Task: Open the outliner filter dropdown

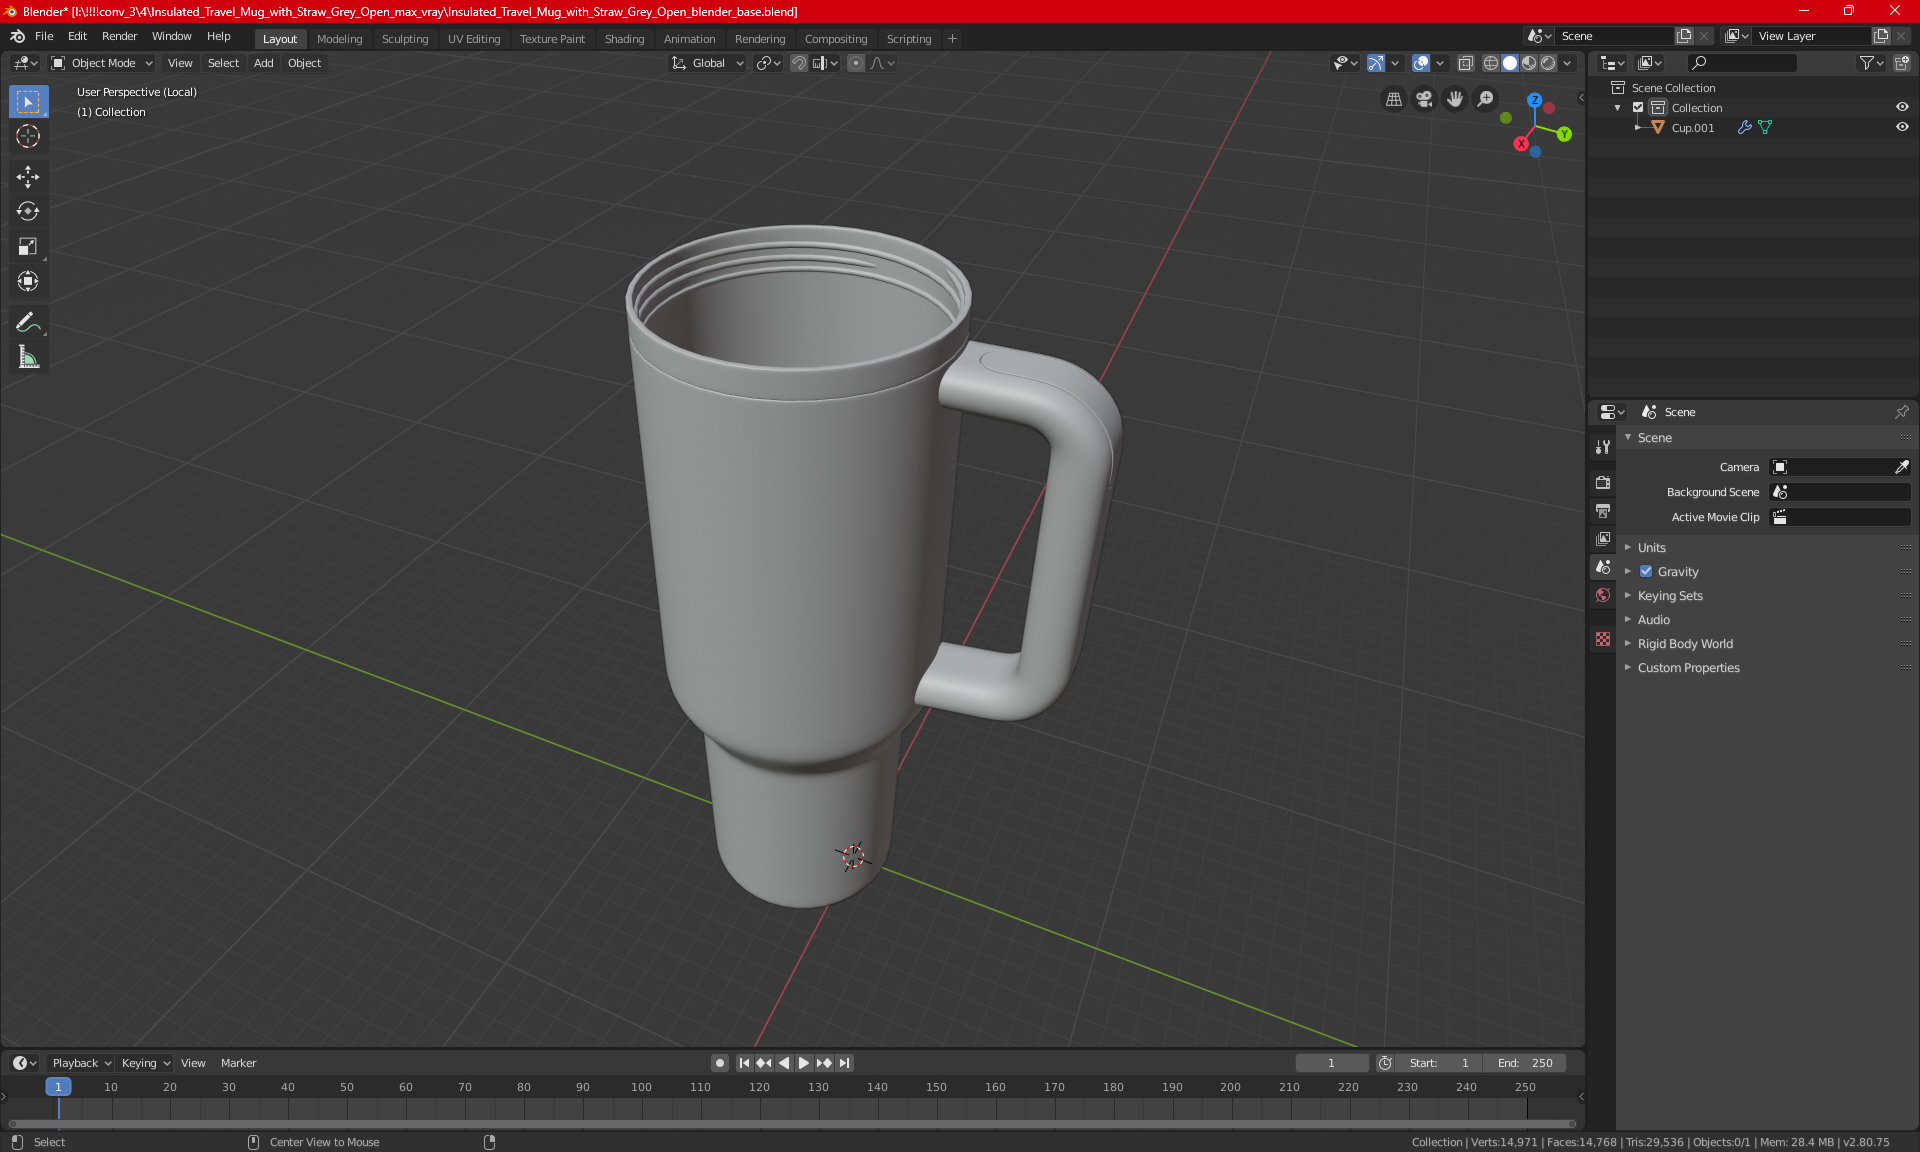Action: point(1871,63)
